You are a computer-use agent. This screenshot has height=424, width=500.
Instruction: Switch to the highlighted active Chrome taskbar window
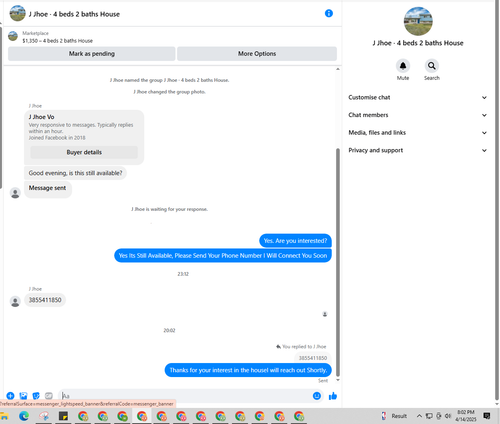coord(142,416)
